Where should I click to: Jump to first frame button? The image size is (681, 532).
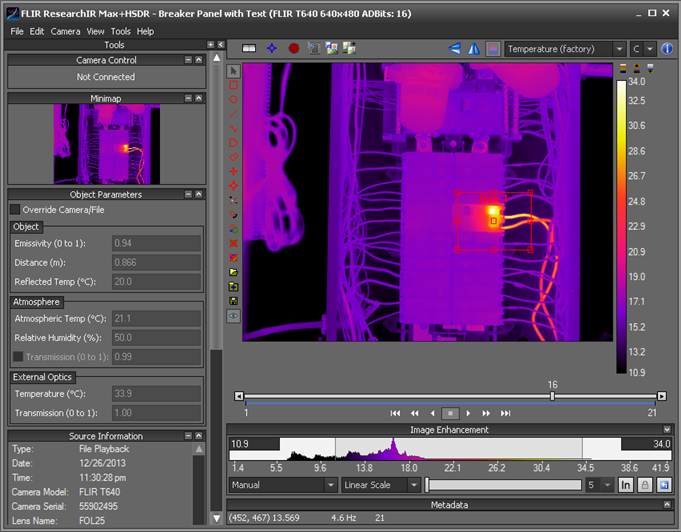coord(395,413)
